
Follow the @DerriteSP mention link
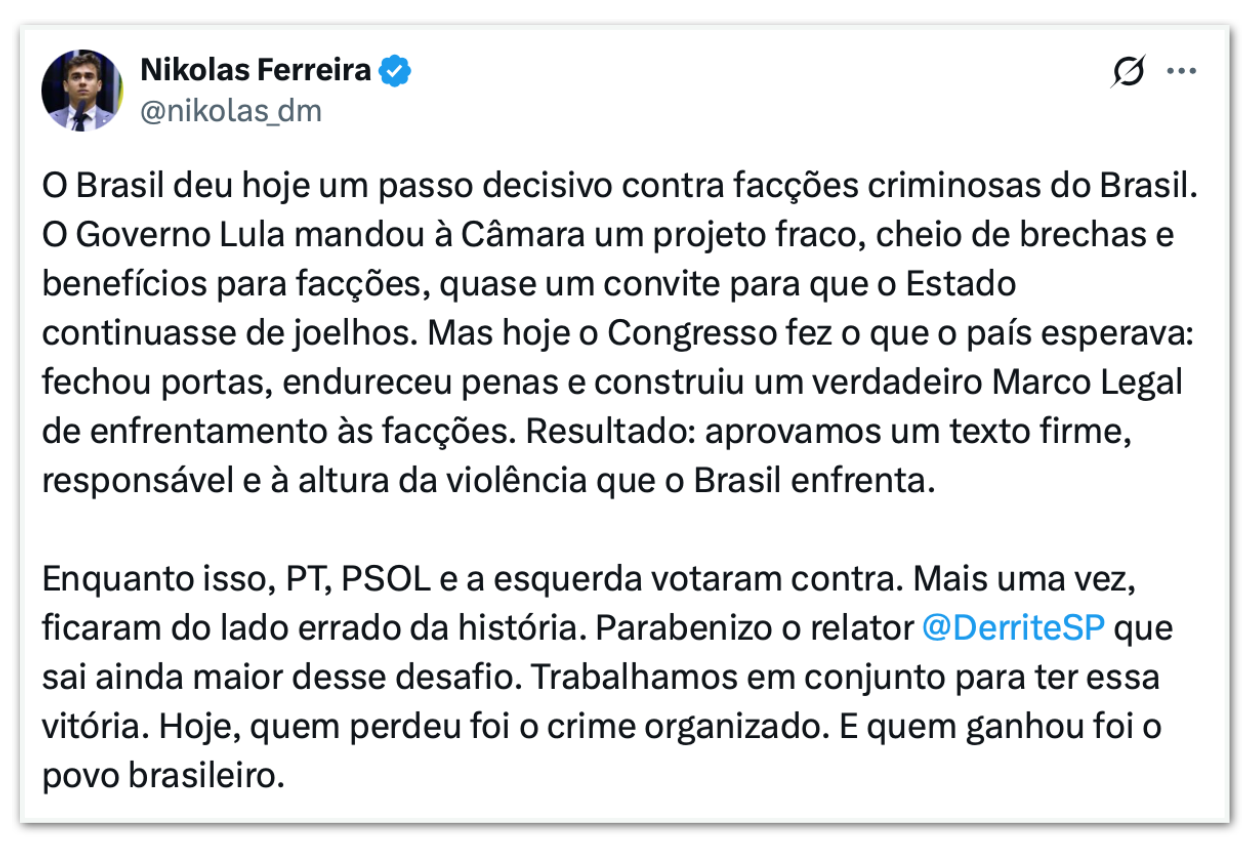(x=1012, y=629)
